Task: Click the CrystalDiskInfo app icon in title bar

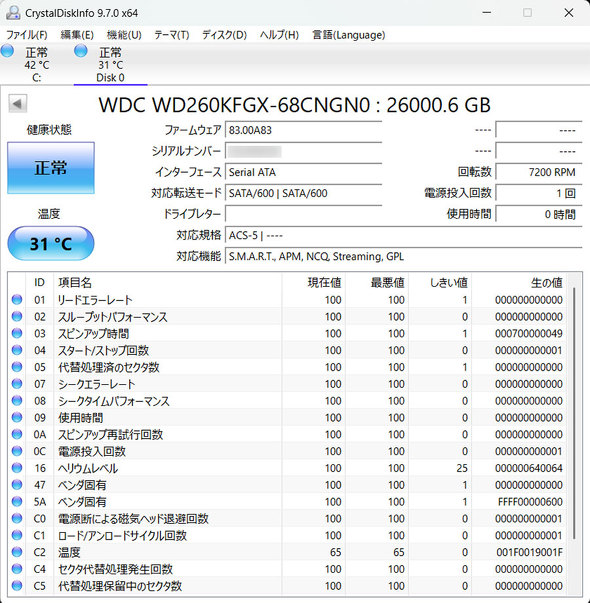Action: click(13, 13)
